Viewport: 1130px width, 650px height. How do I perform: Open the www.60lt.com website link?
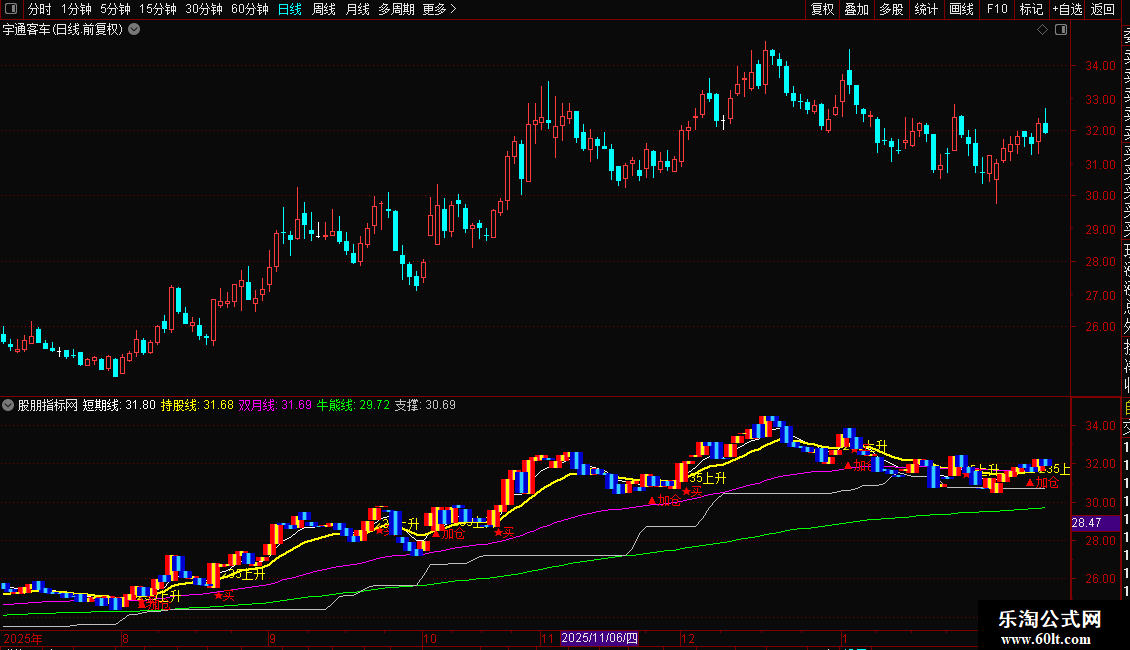tap(1050, 638)
